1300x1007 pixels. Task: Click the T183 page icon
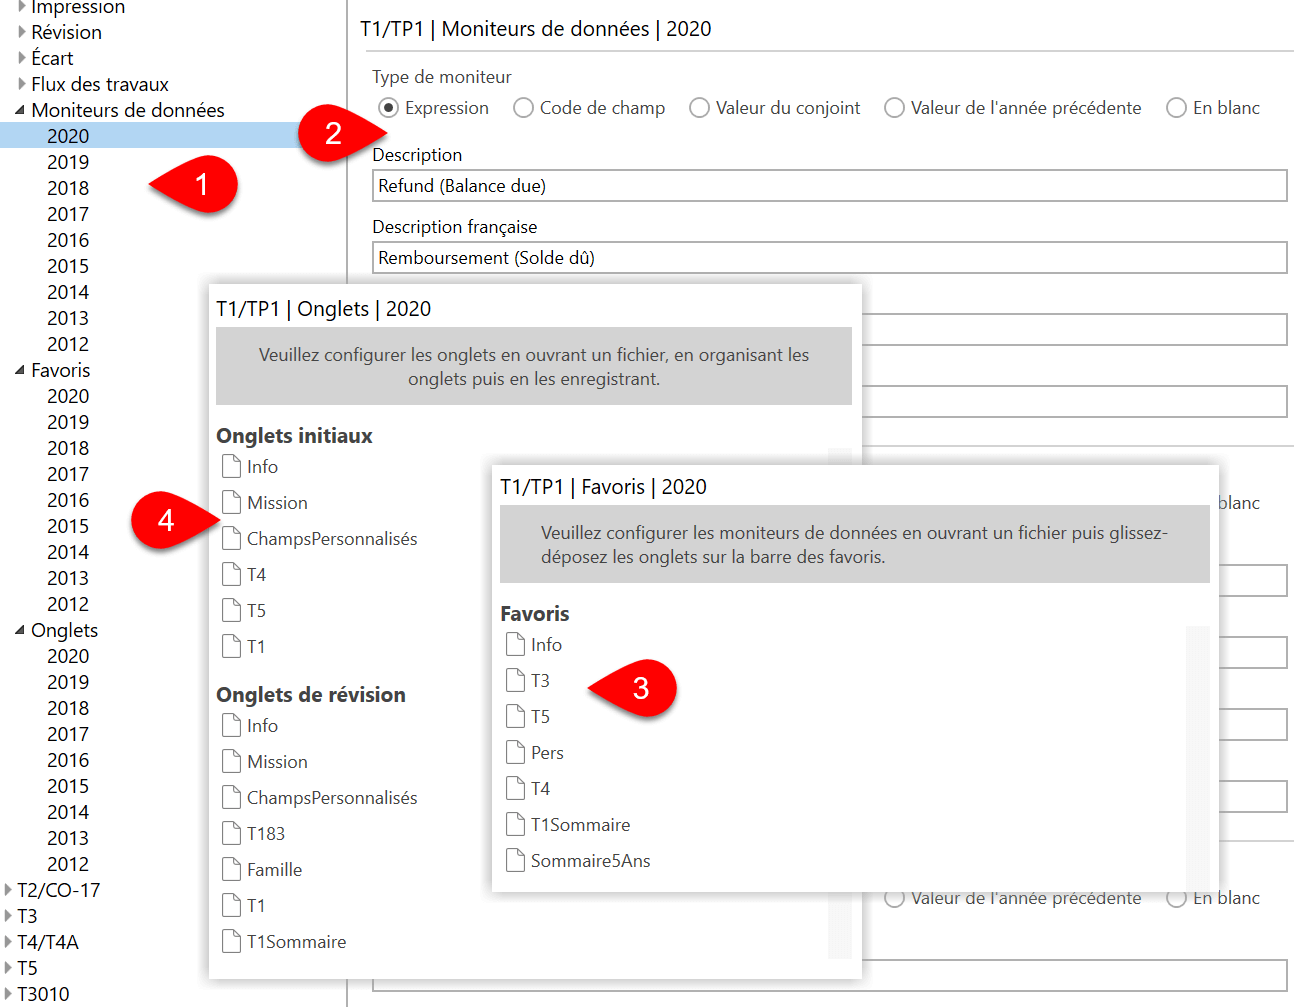coord(231,834)
